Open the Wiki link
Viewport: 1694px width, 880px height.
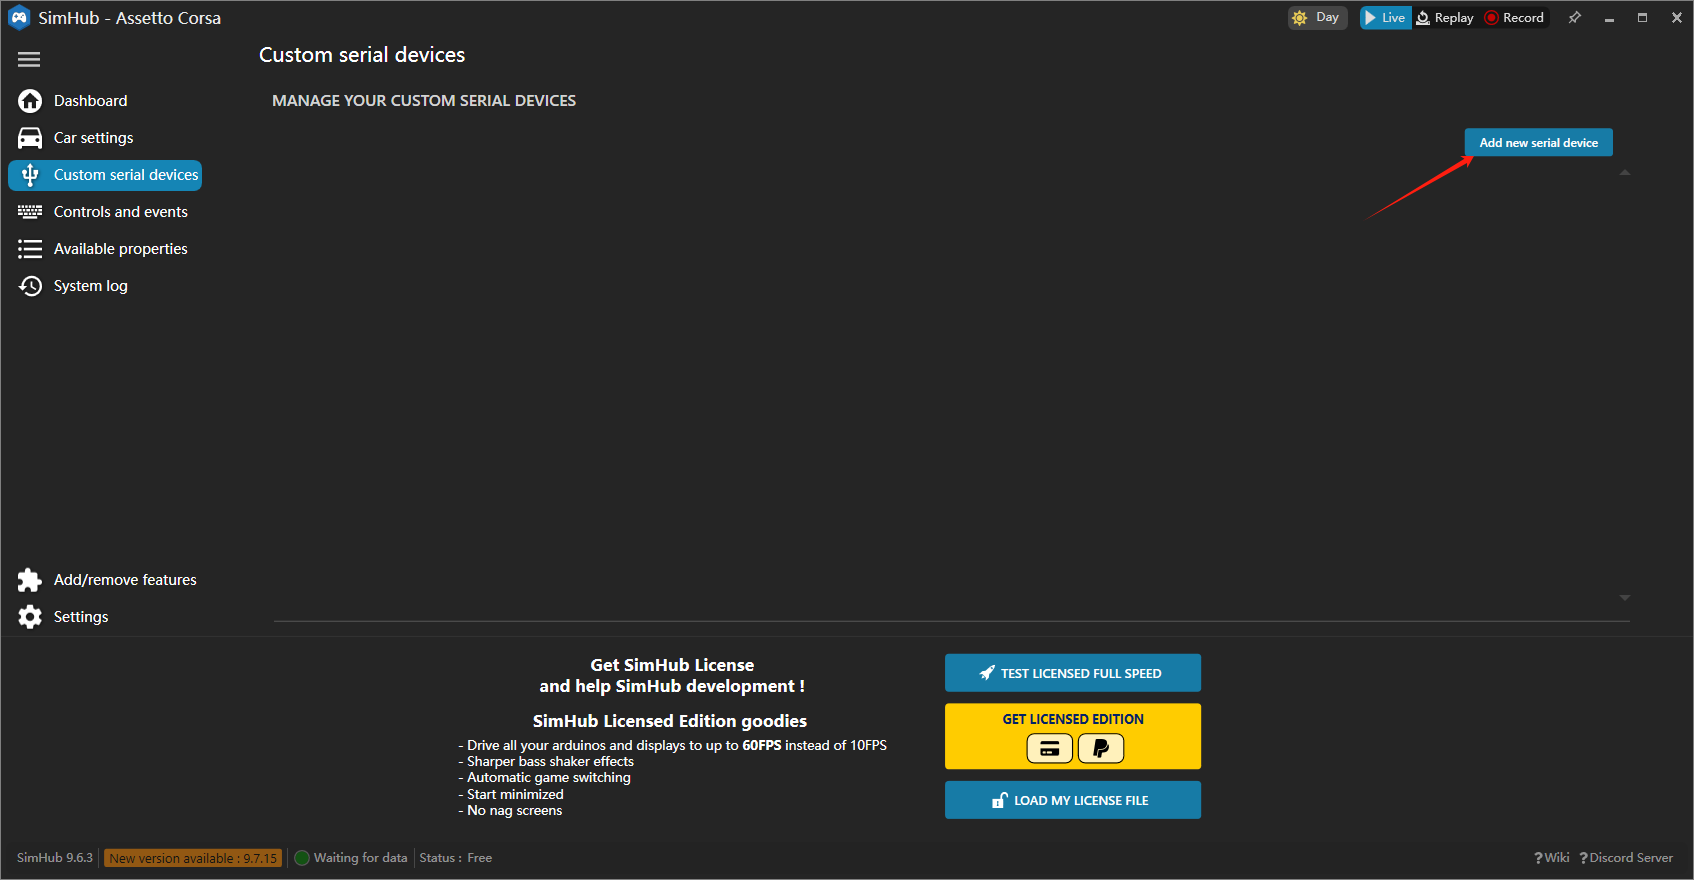[1552, 858]
